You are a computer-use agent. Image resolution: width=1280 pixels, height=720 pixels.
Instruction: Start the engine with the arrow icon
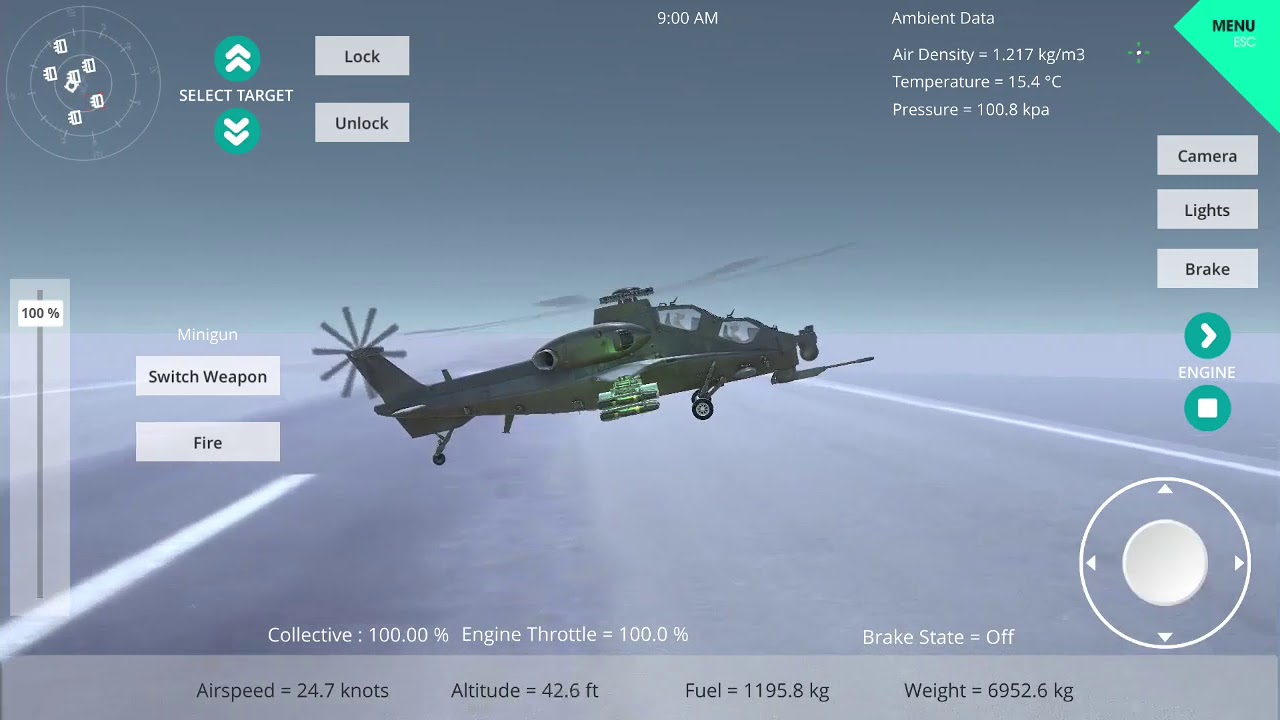tap(1207, 336)
